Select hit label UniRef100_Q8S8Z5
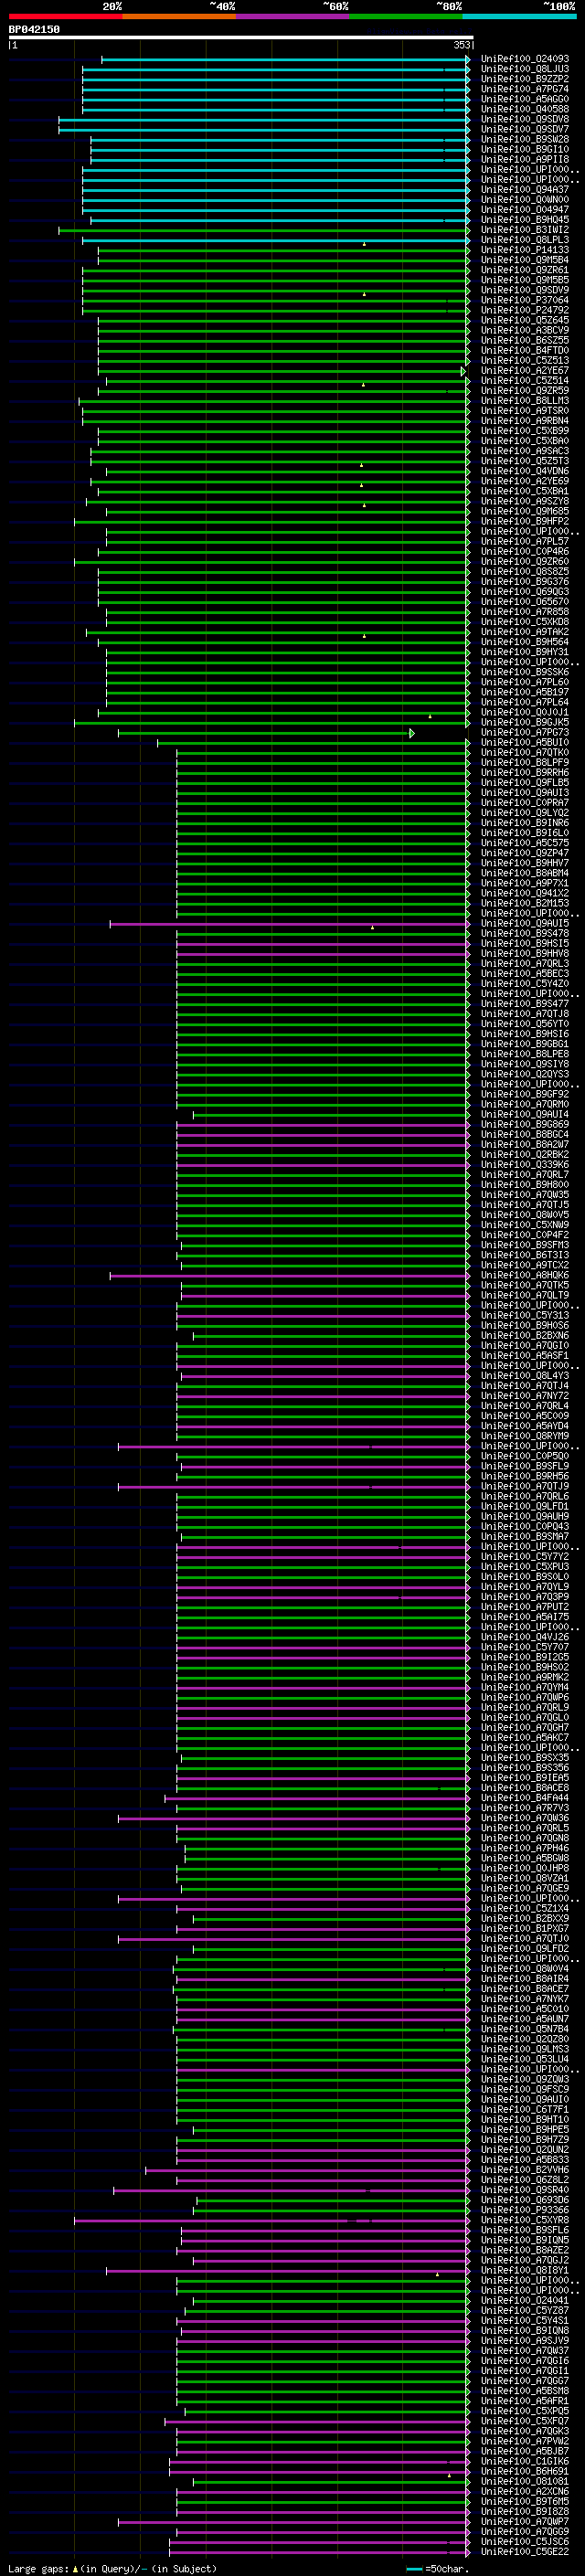 tap(525, 572)
